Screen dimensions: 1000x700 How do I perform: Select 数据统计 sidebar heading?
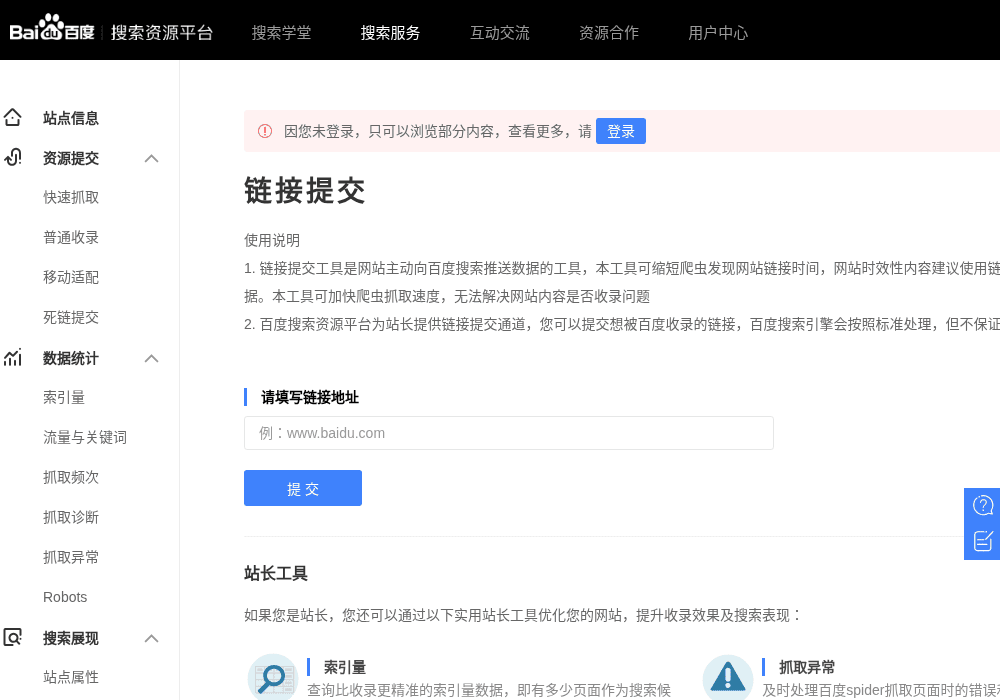(x=71, y=358)
